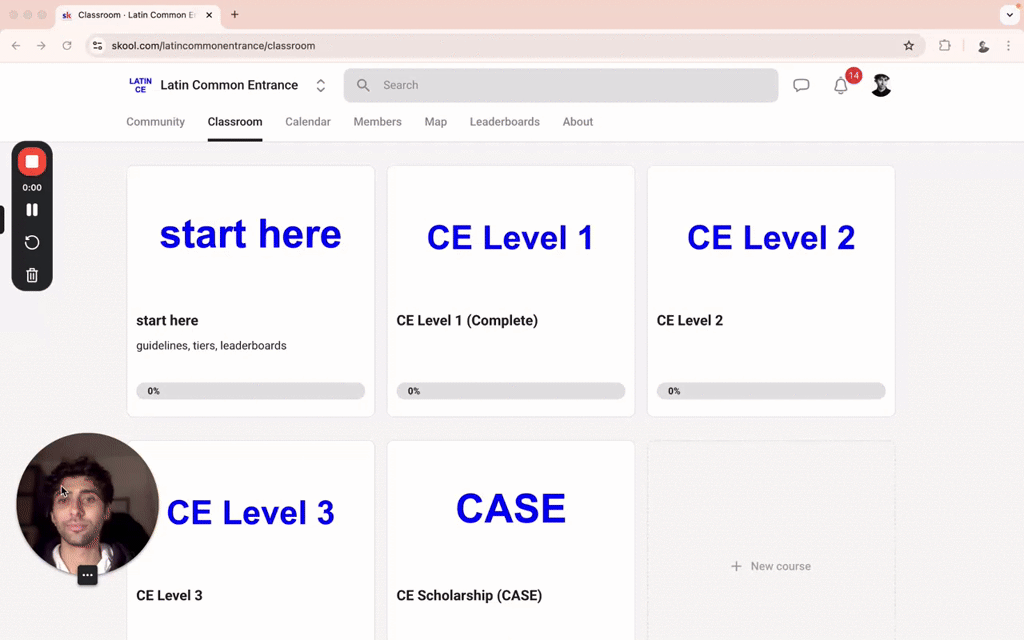
Task: Open the CASE course thumbnail
Action: click(511, 509)
